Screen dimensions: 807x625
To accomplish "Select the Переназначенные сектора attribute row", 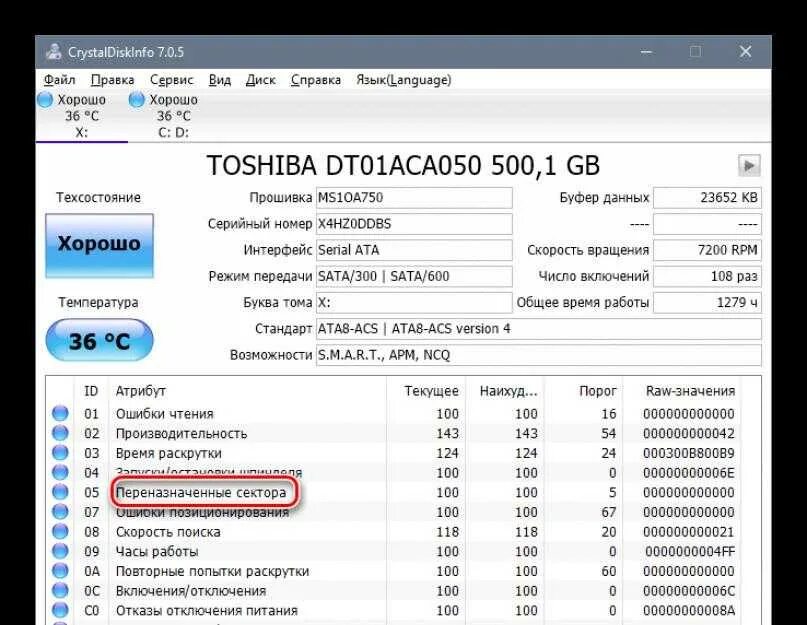I will tap(394, 492).
